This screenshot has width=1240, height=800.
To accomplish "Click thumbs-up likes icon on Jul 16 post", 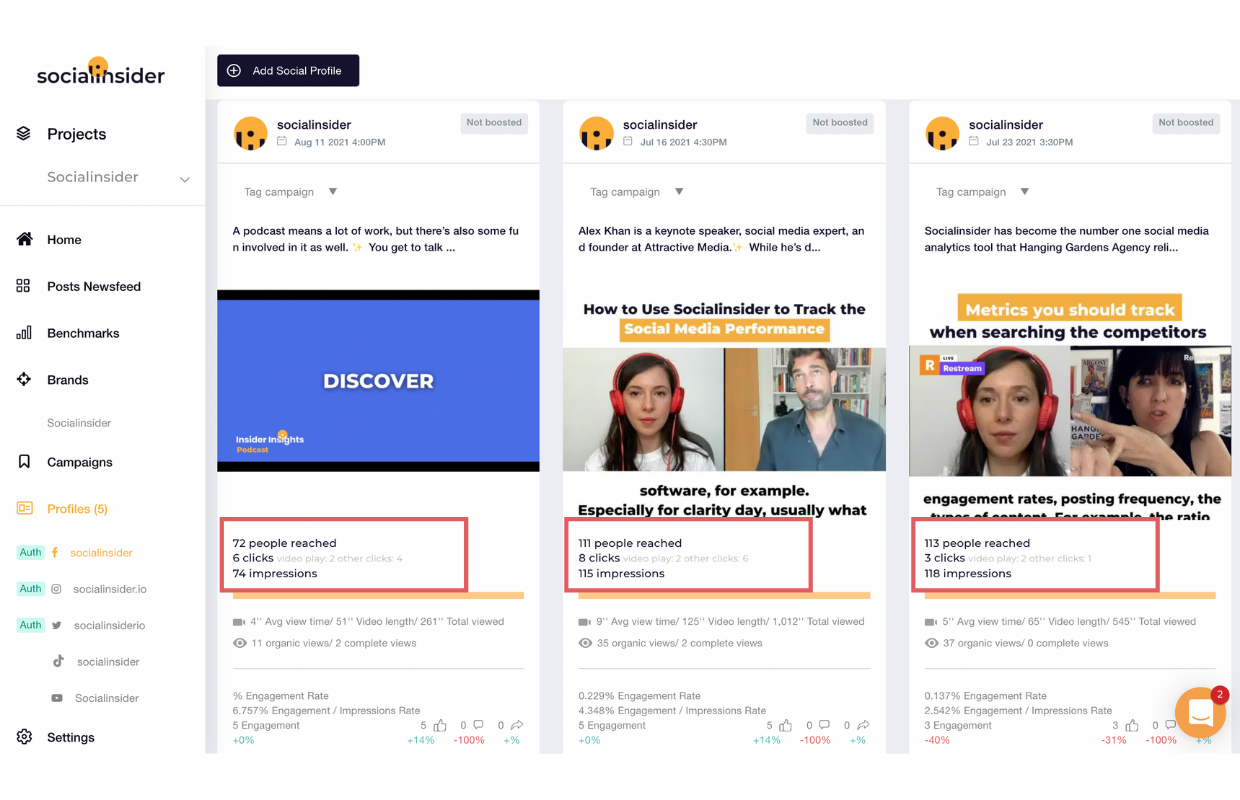I will coord(785,725).
